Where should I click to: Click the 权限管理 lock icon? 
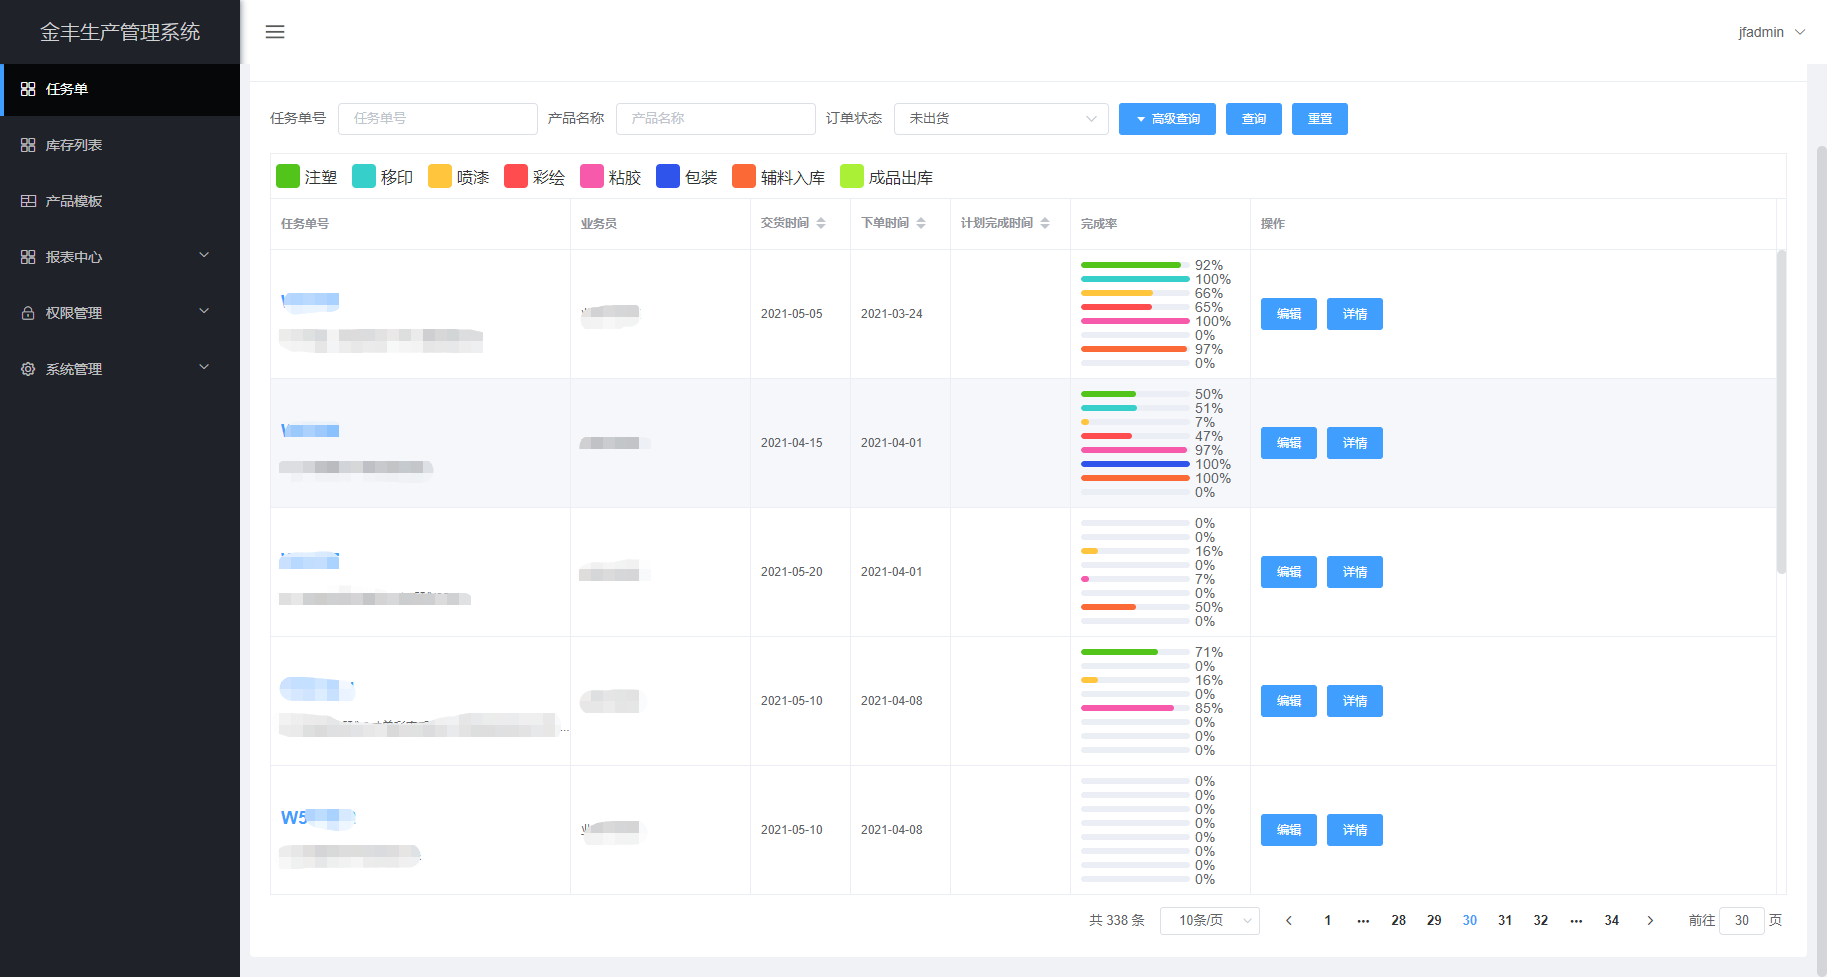(28, 313)
